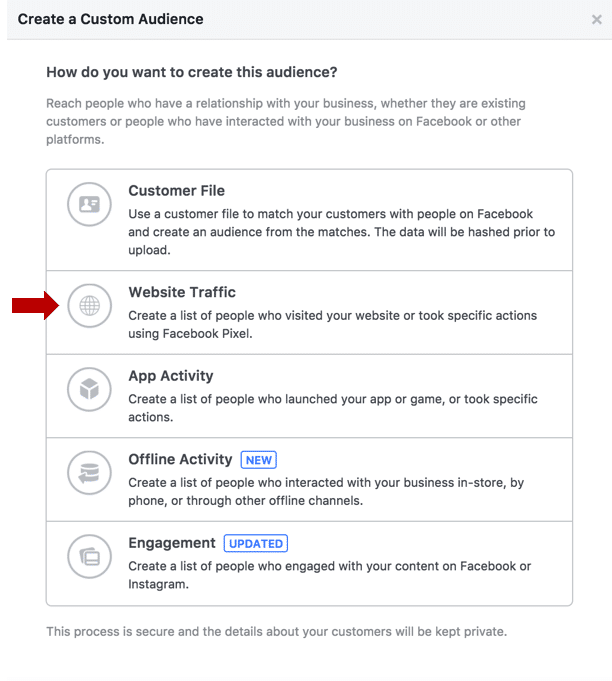Choose the Website Traffic title
612x681 pixels.
tap(182, 292)
